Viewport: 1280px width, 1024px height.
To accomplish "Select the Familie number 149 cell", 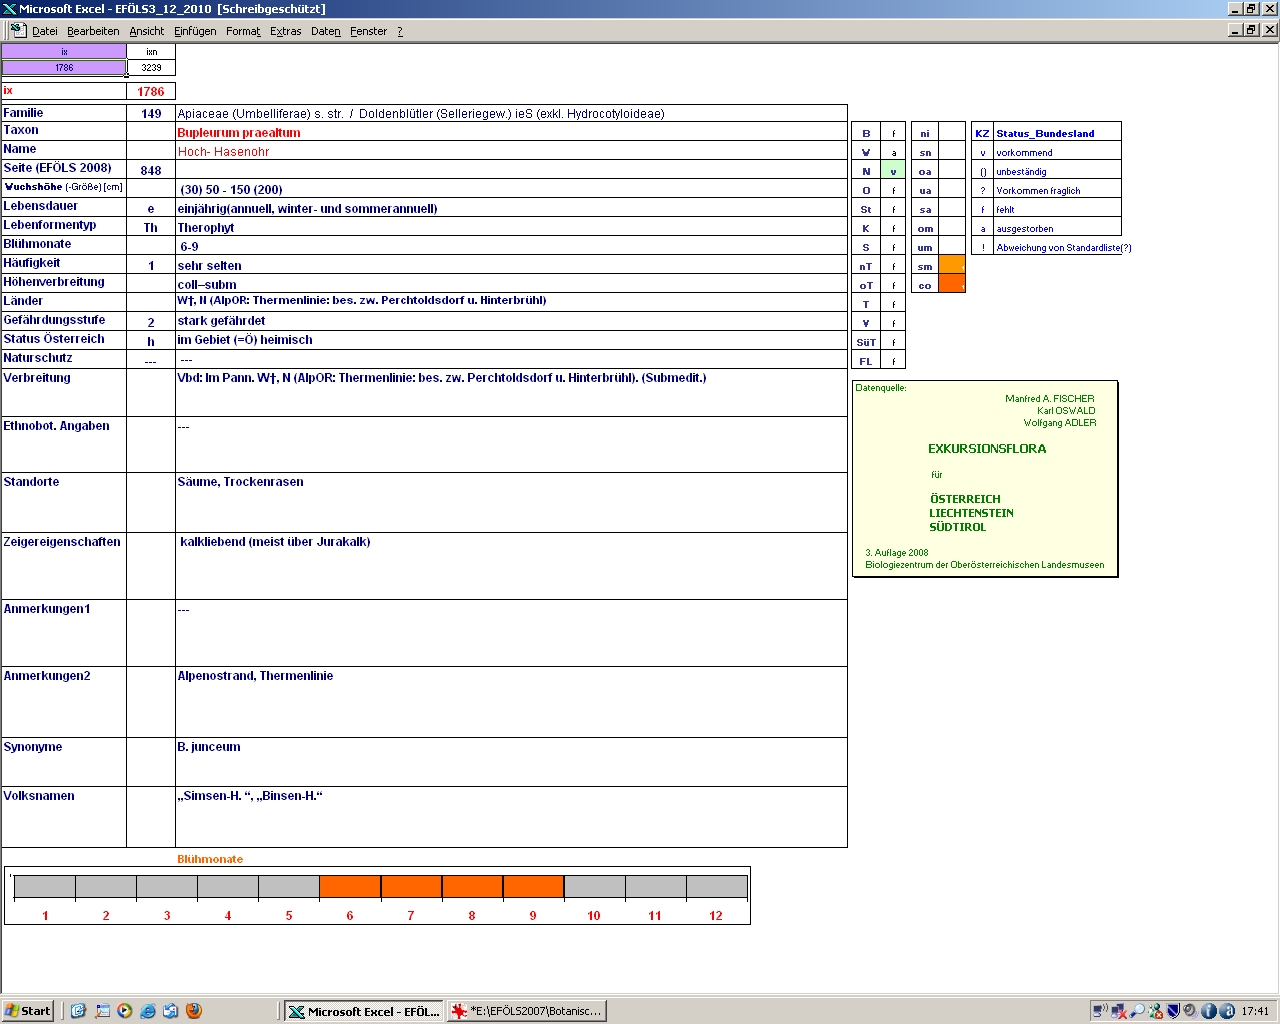I will (151, 113).
